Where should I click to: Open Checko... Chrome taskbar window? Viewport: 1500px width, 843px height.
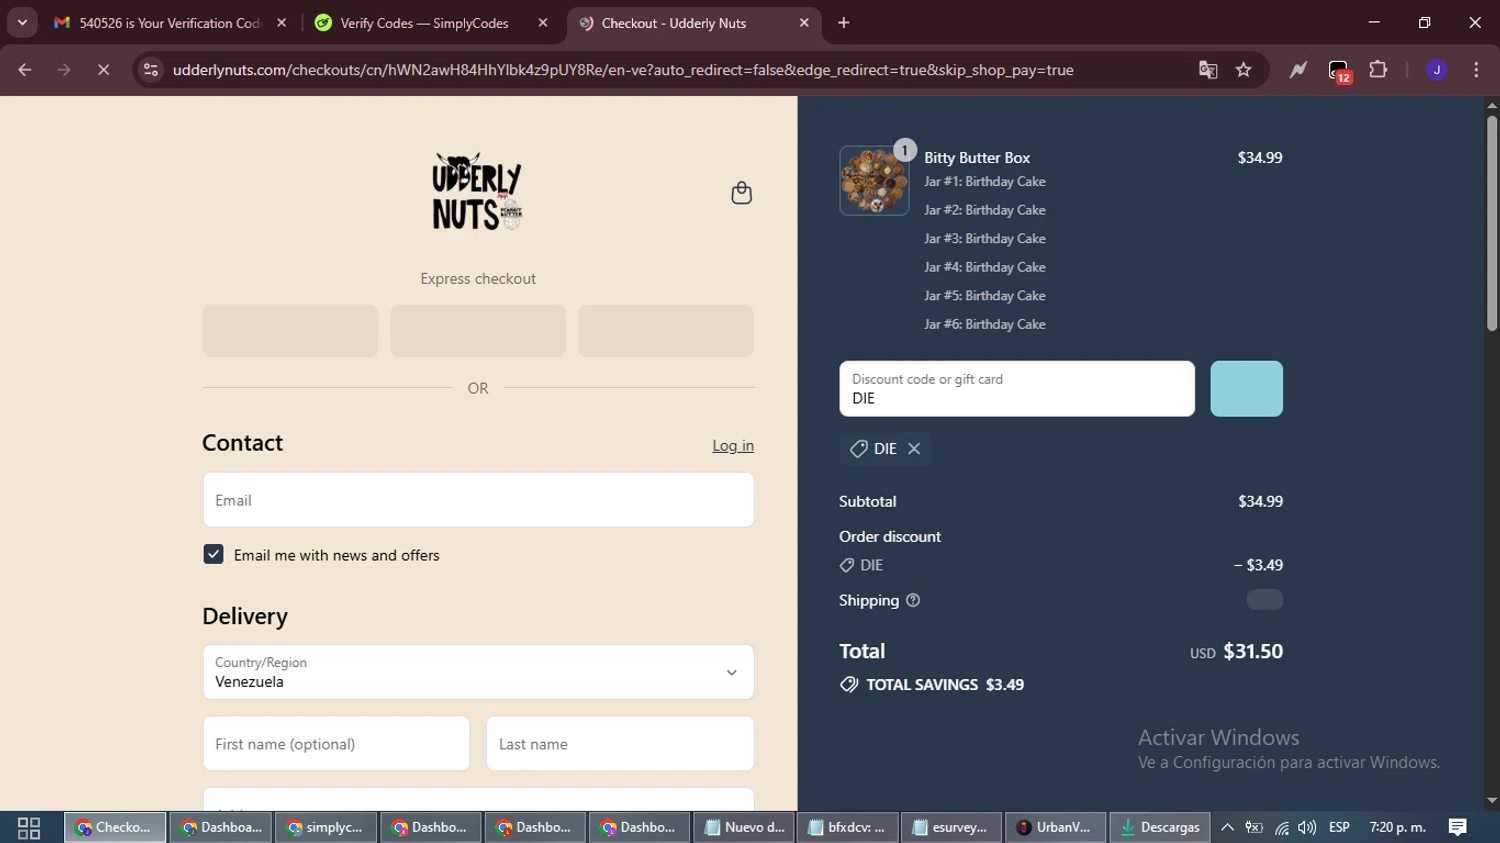coord(115,828)
